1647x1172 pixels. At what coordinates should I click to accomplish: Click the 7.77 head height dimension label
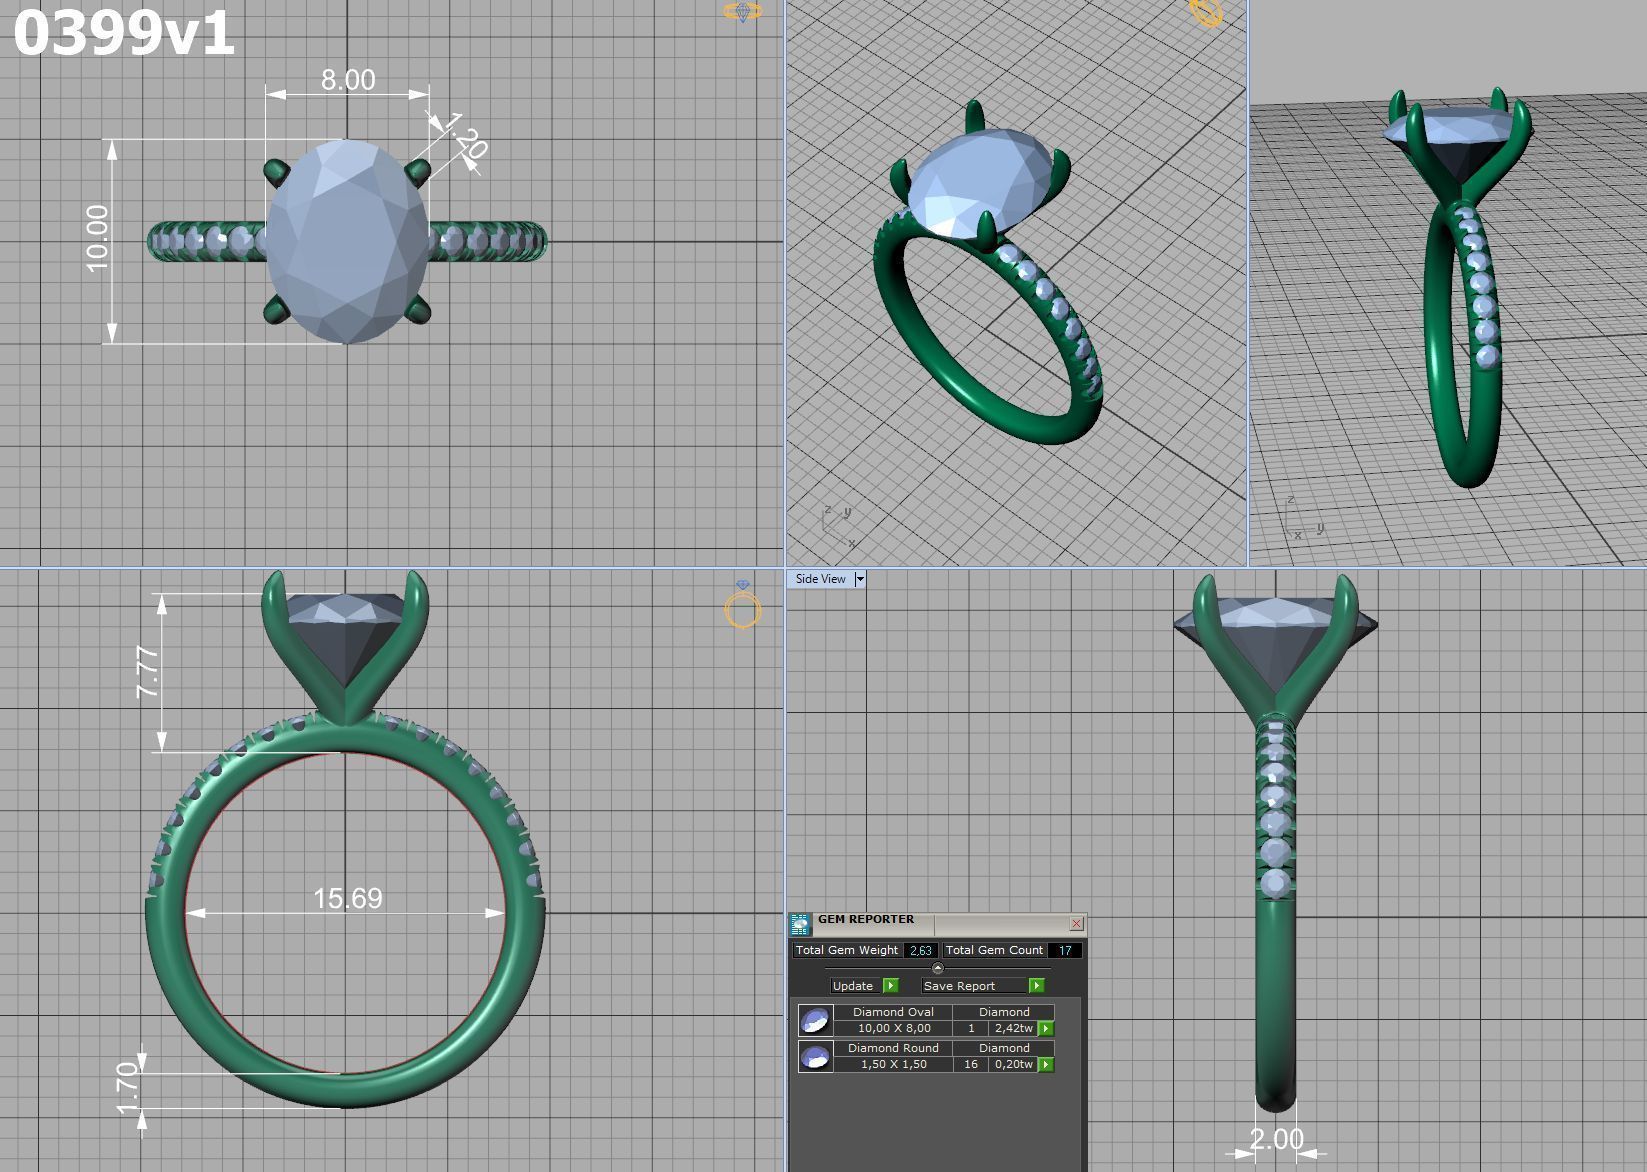point(147,672)
